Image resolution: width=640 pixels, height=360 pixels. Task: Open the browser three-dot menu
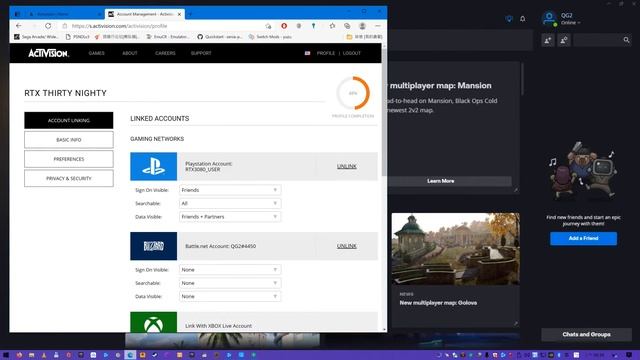[x=378, y=26]
